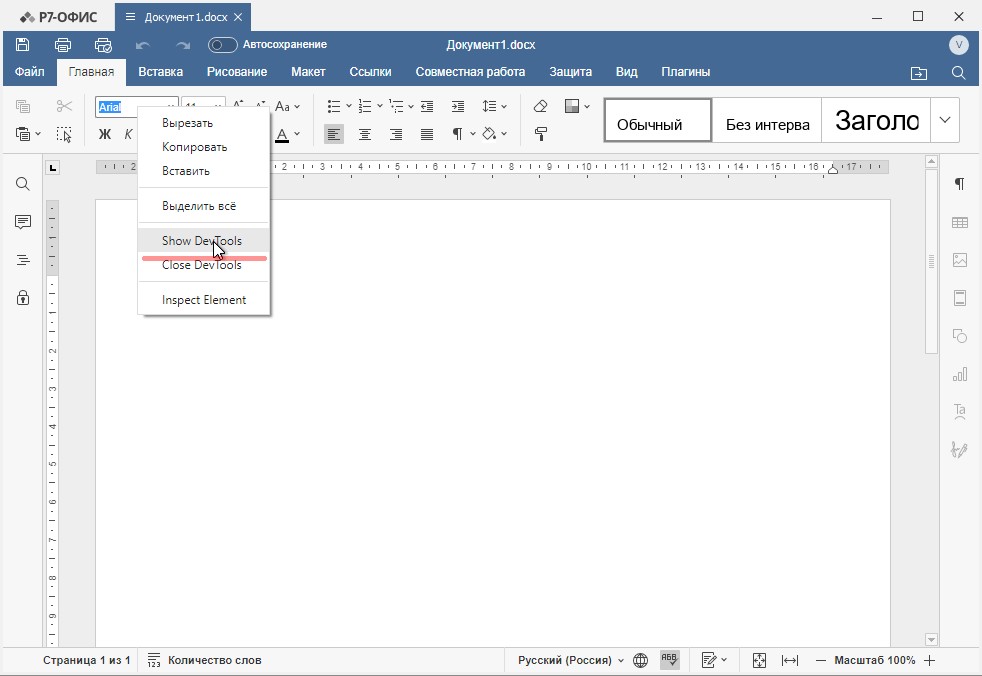This screenshot has height=676, width=982.
Task: Open the Image settings panel on right sidebar
Action: pyautogui.click(x=959, y=259)
